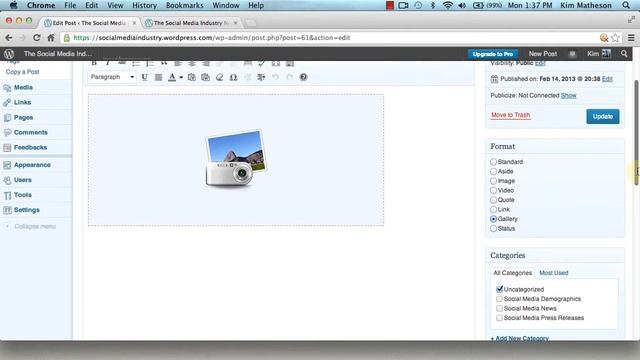Select the gallery placeholder in the editor

tap(236, 160)
